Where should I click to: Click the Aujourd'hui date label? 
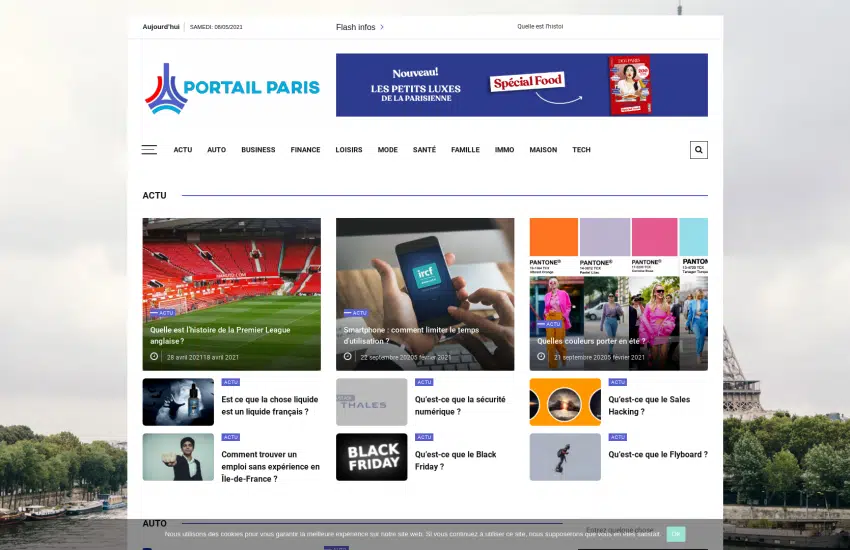[160, 27]
